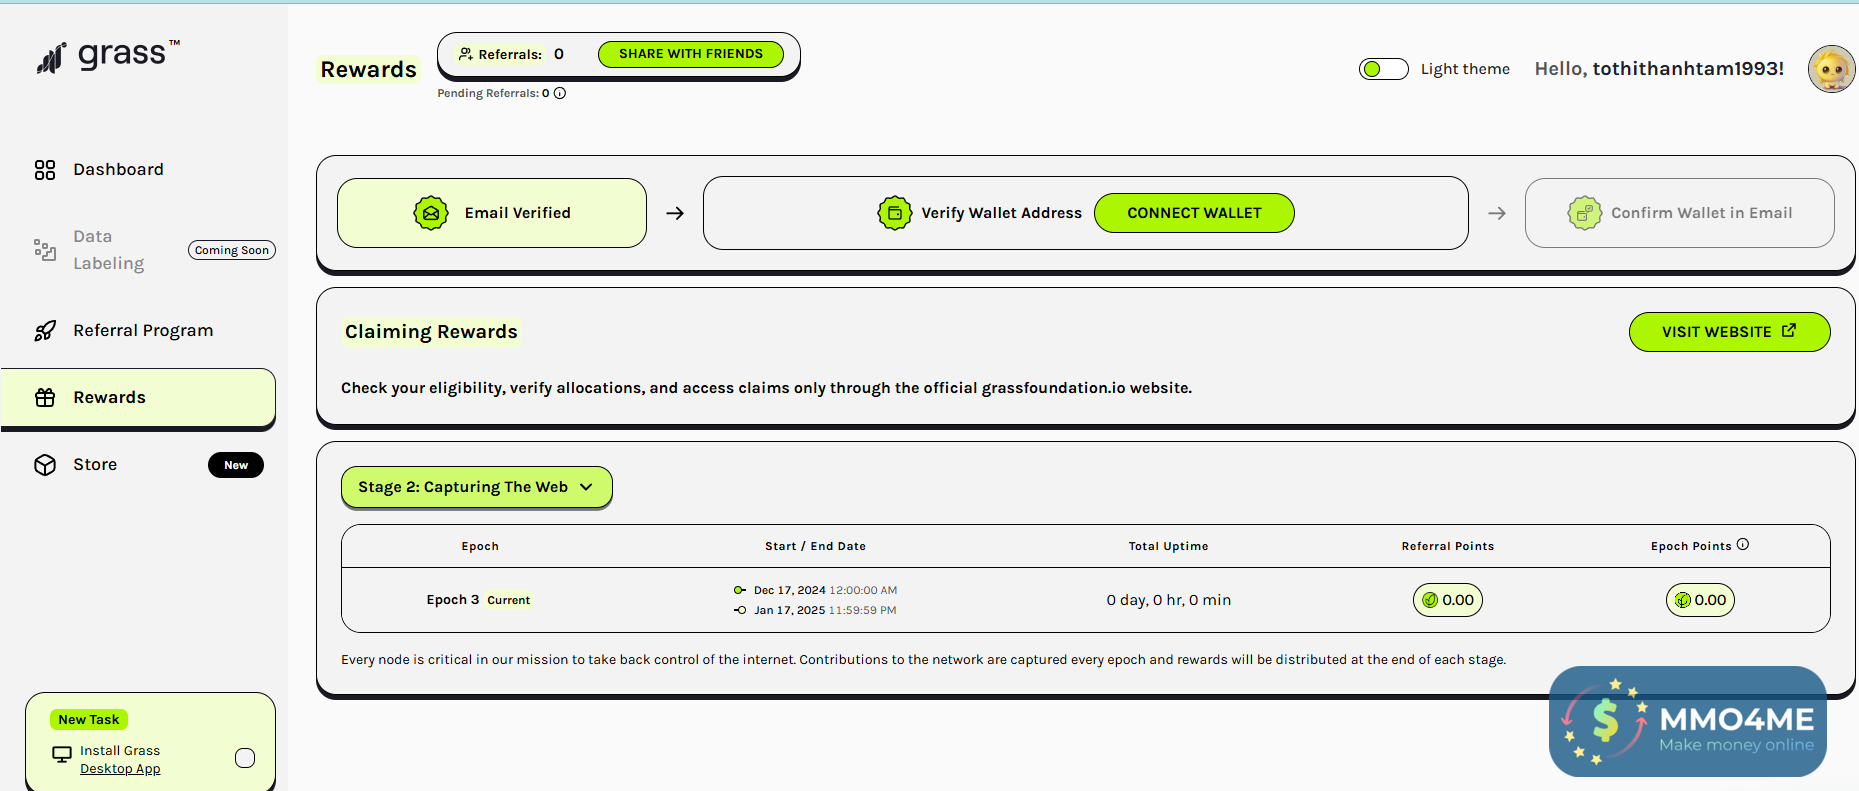Click the Install Grass Desktop monitor icon
The height and width of the screenshot is (791, 1859).
pos(62,754)
